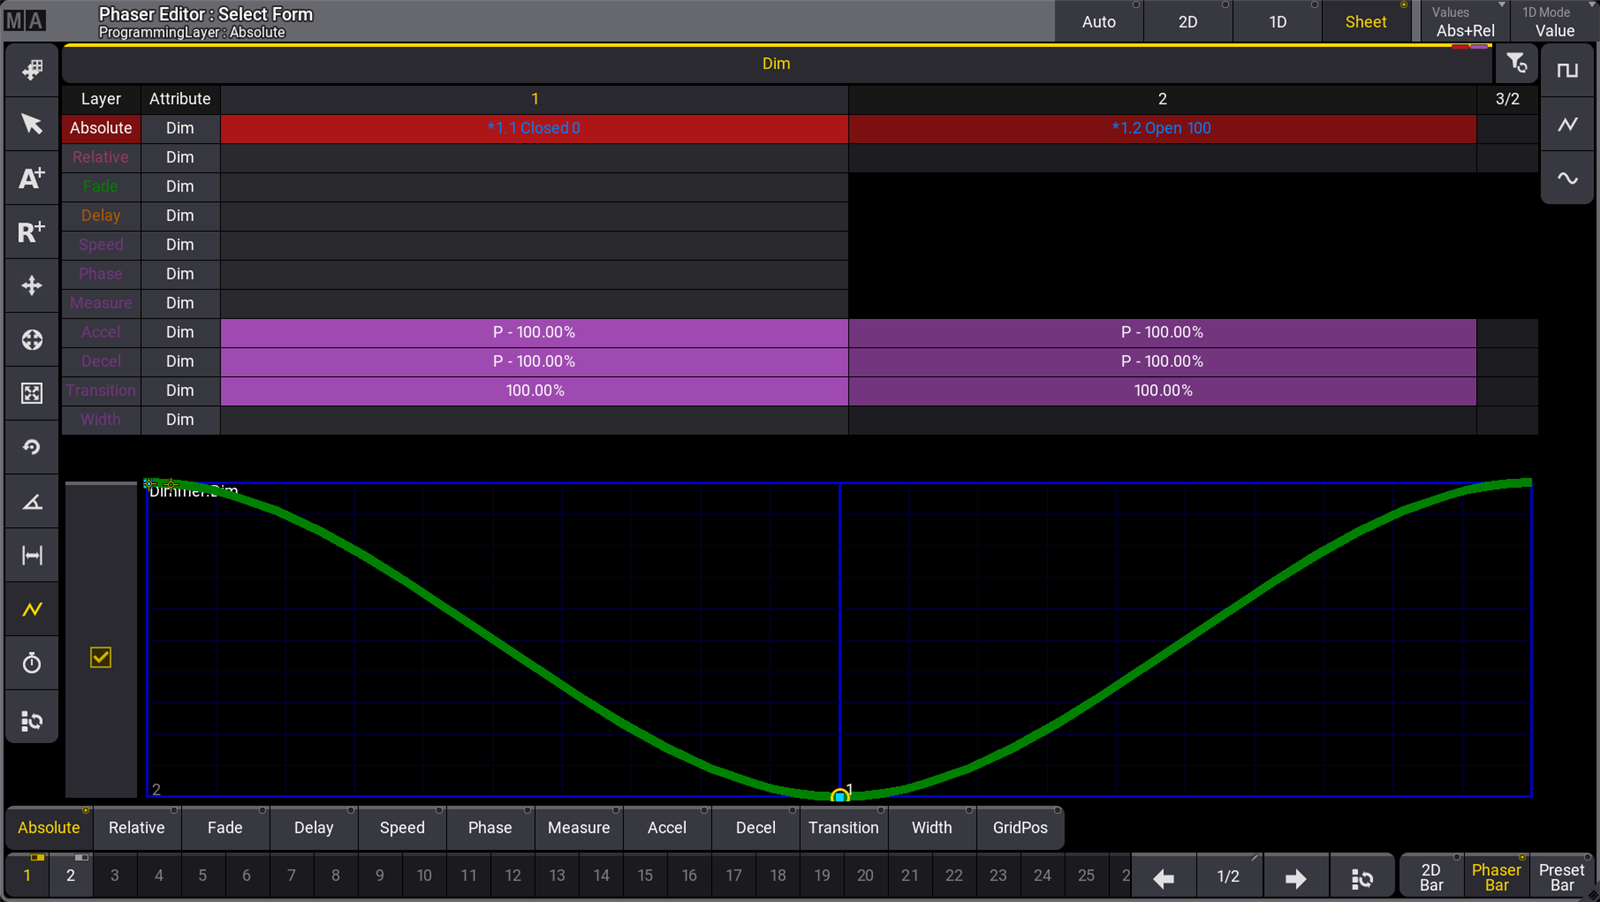Select the arrow pointer tool

pos(32,124)
